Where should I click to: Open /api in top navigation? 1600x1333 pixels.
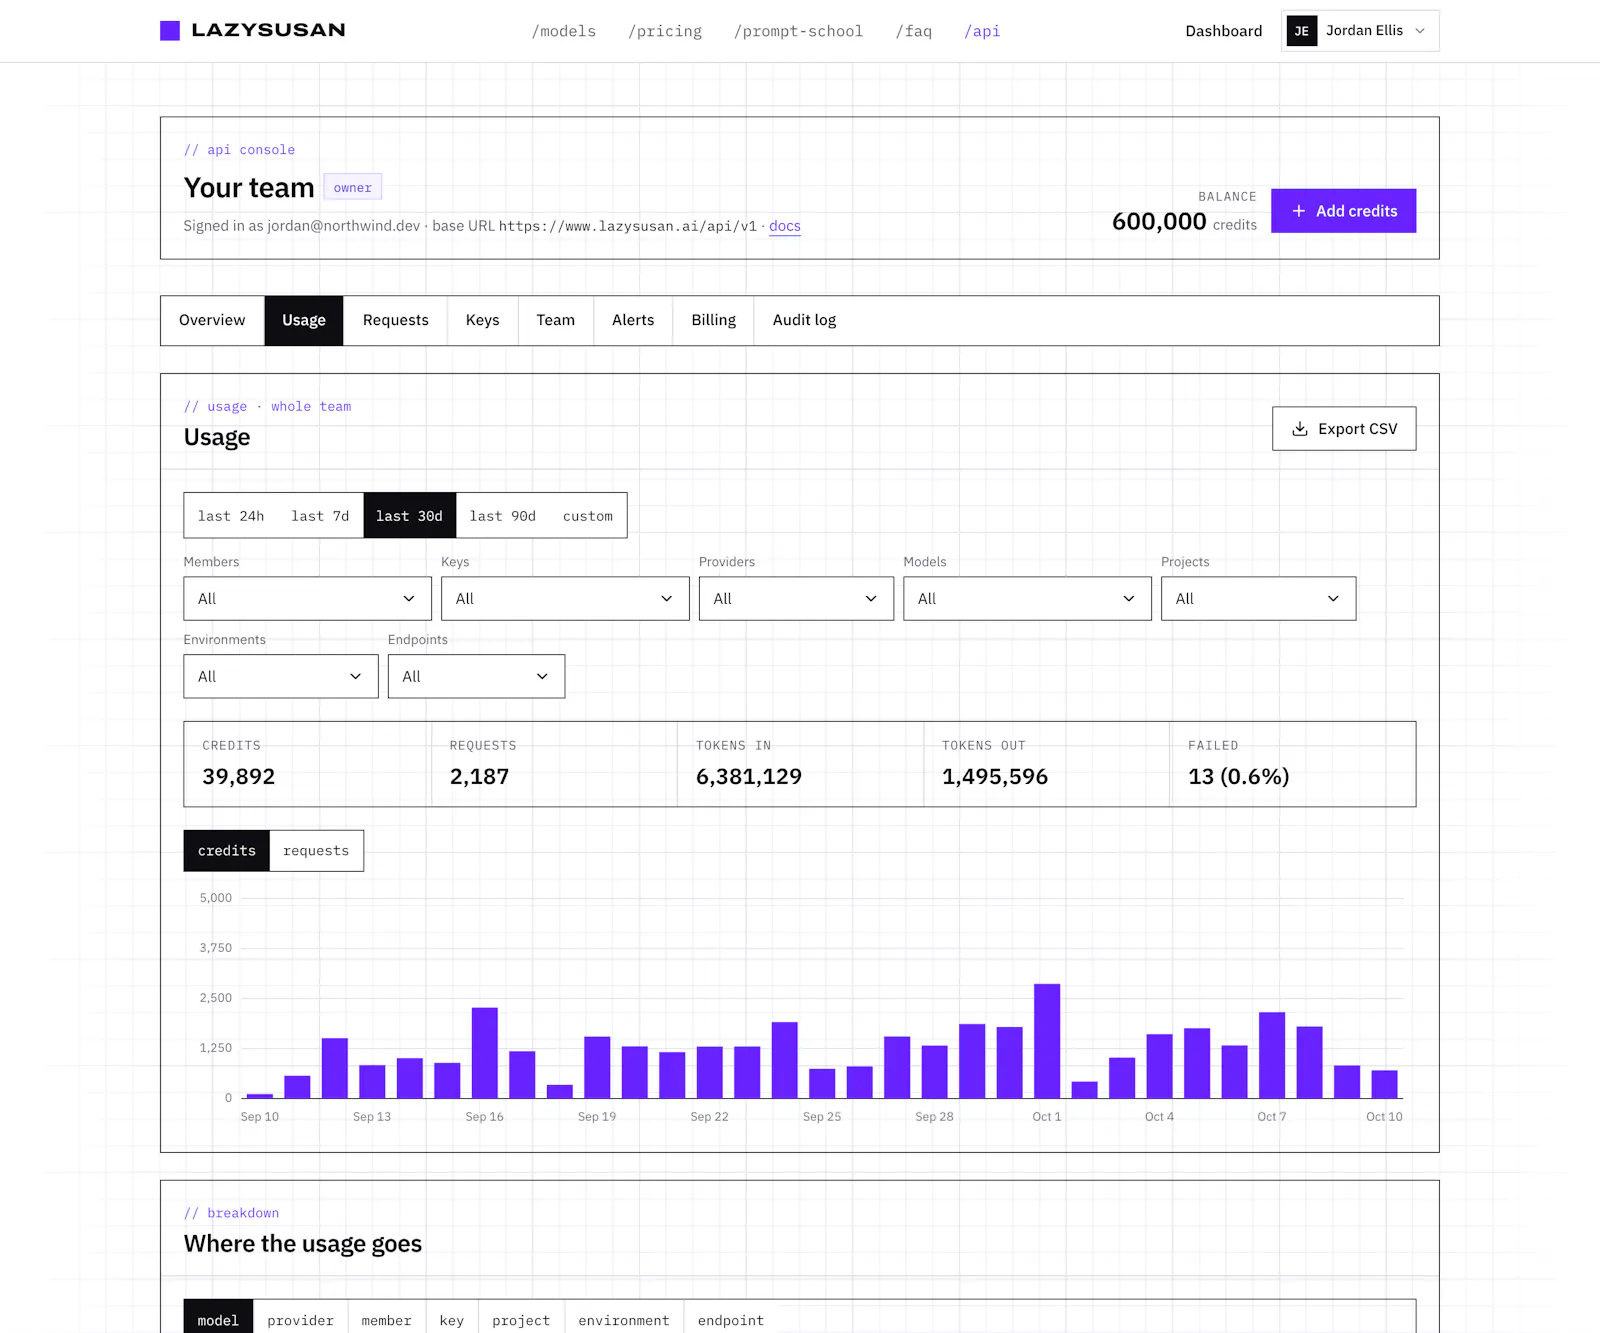(982, 31)
